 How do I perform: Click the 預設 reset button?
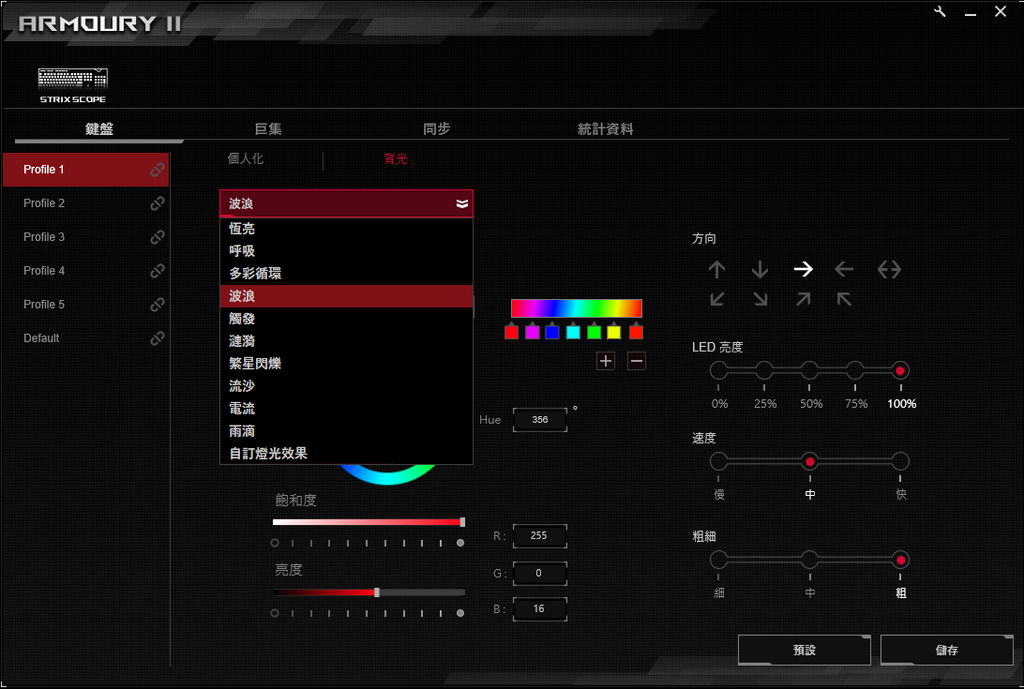(x=805, y=650)
